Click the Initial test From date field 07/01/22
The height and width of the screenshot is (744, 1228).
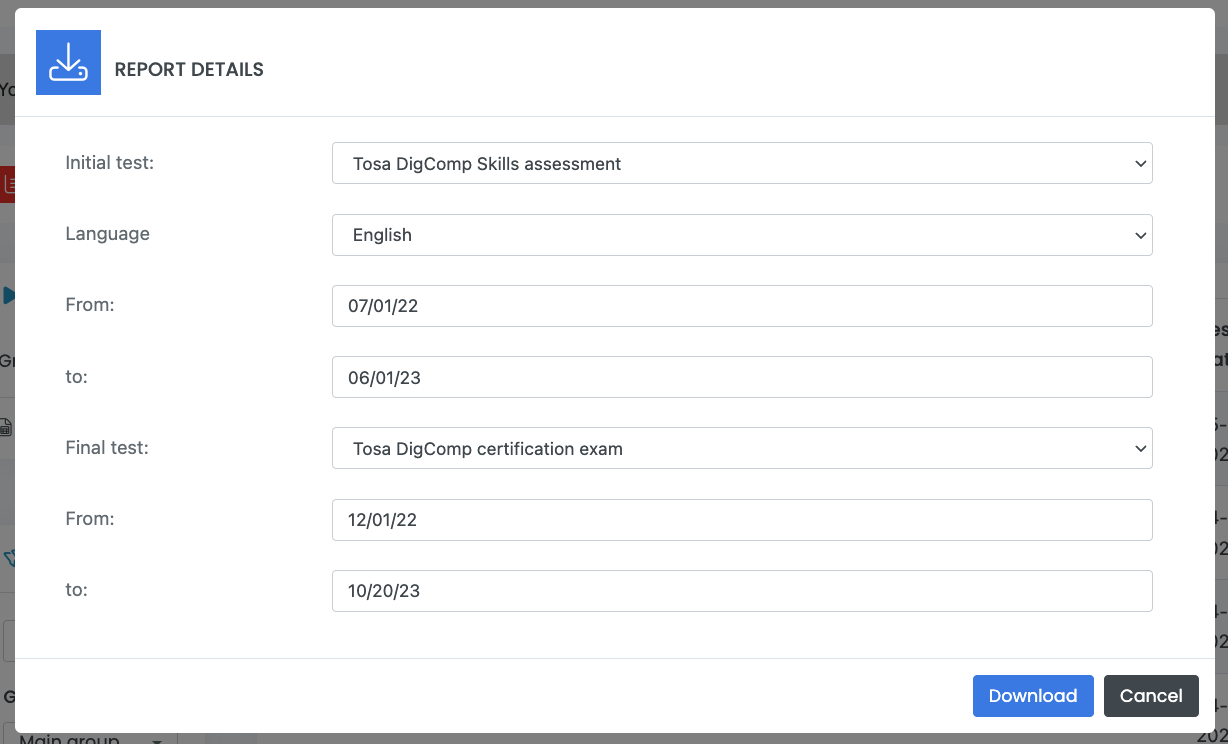coord(742,306)
